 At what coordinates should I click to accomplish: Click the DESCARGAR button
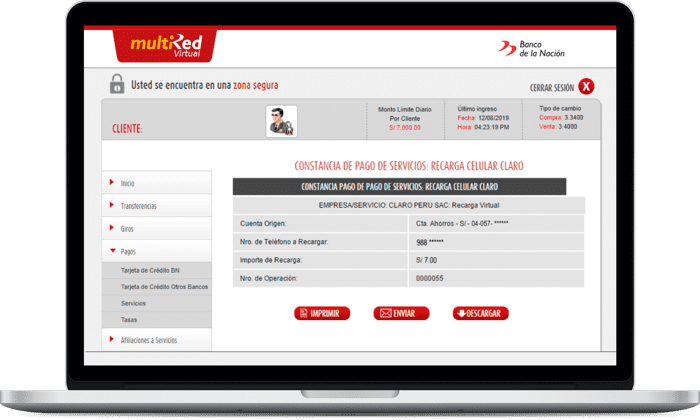click(481, 313)
